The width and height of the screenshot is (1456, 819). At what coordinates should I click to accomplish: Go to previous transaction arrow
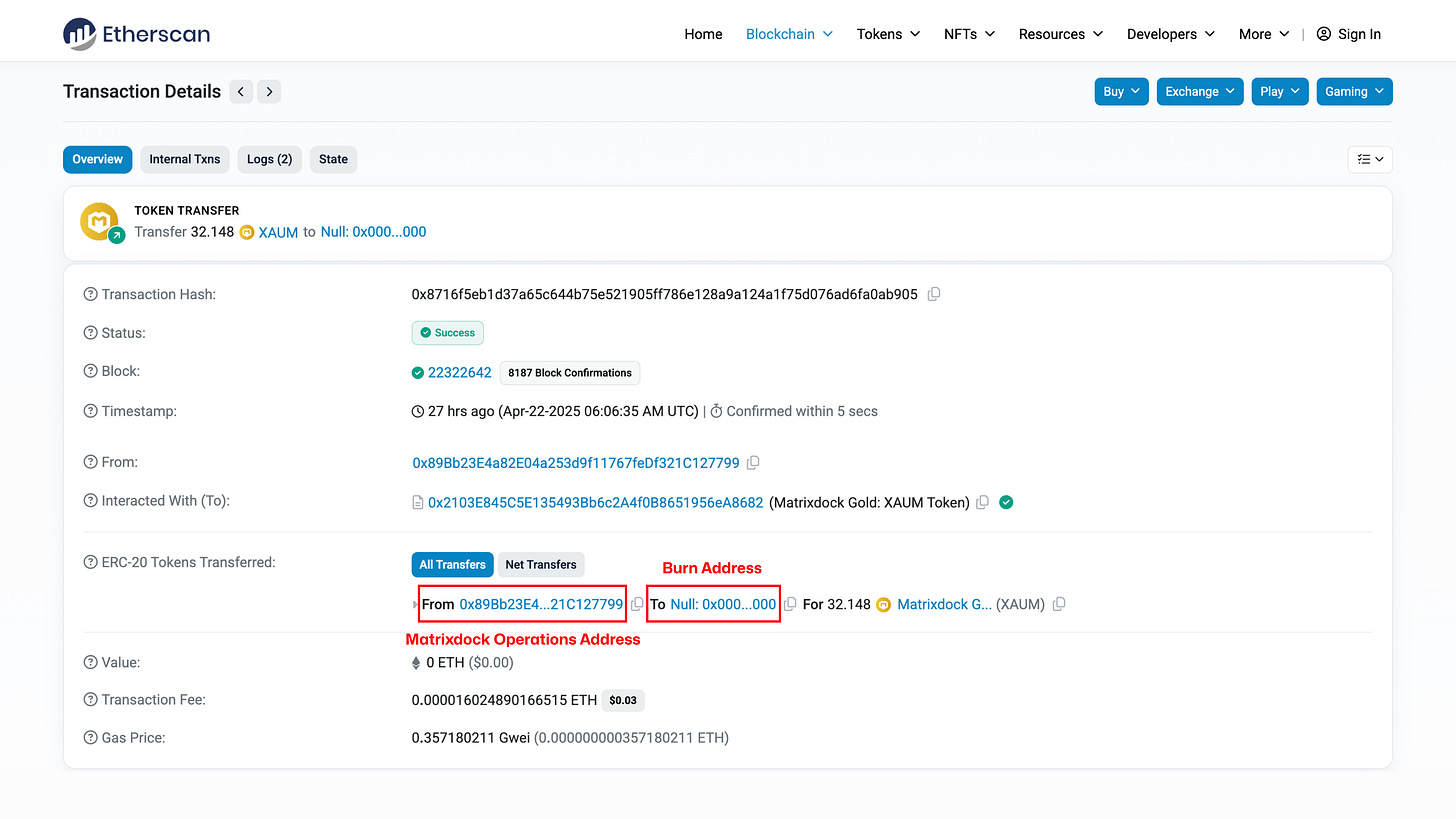[x=241, y=92]
